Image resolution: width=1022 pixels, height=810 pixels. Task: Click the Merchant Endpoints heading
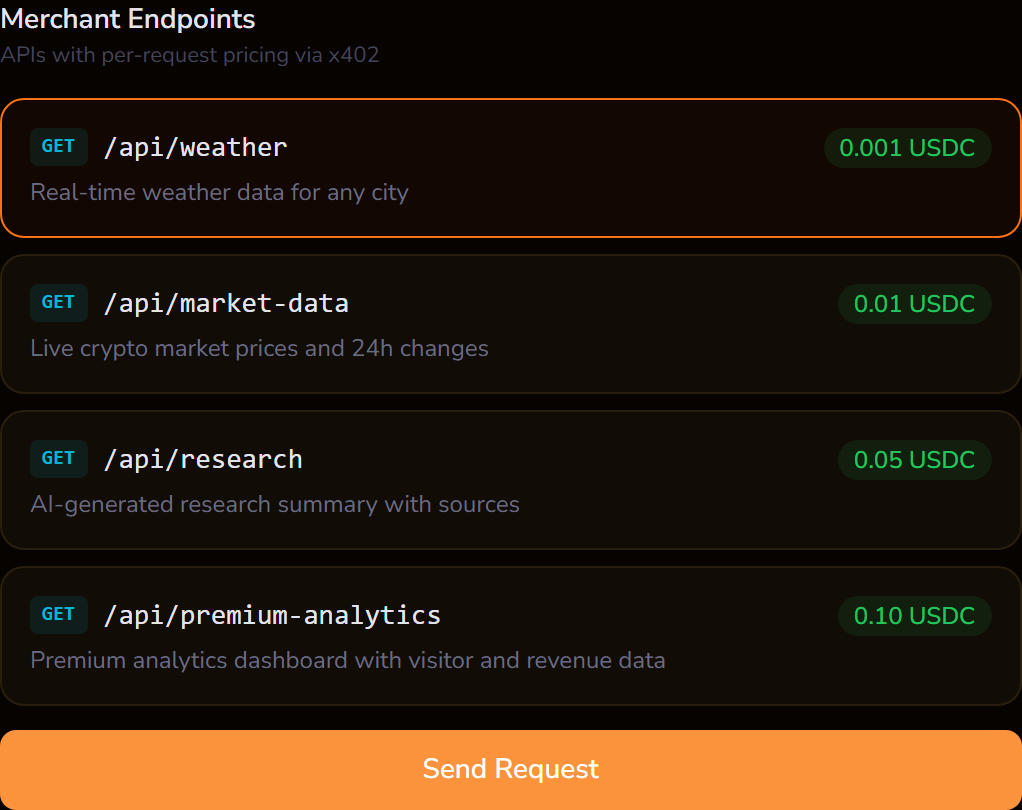[128, 18]
